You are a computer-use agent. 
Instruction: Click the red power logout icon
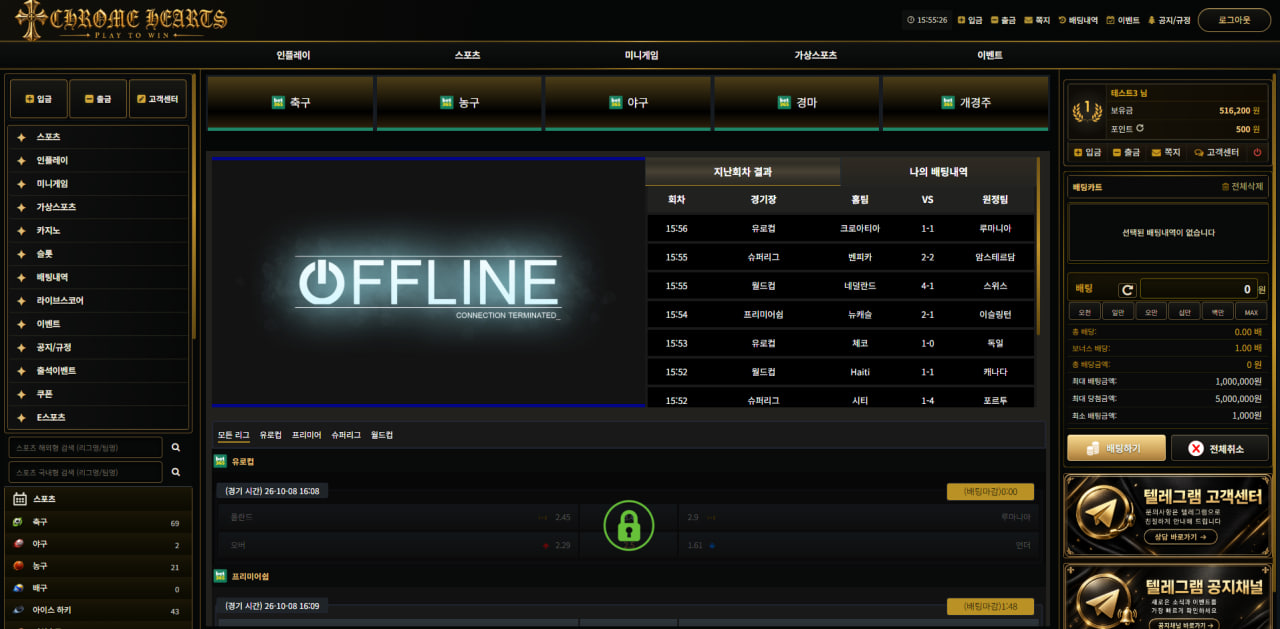coord(1257,152)
